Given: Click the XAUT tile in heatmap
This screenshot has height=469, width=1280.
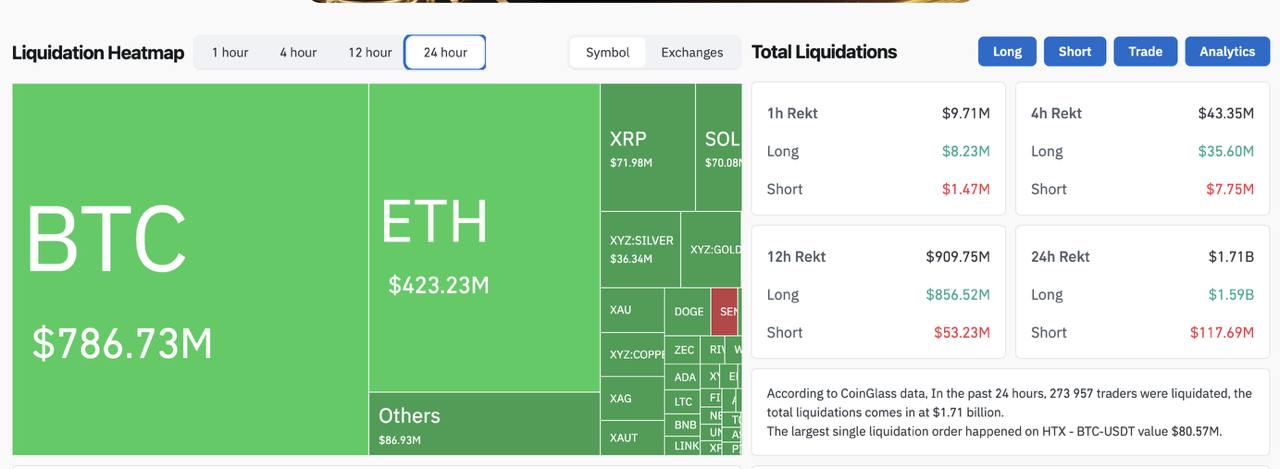Looking at the screenshot, I should 632,438.
